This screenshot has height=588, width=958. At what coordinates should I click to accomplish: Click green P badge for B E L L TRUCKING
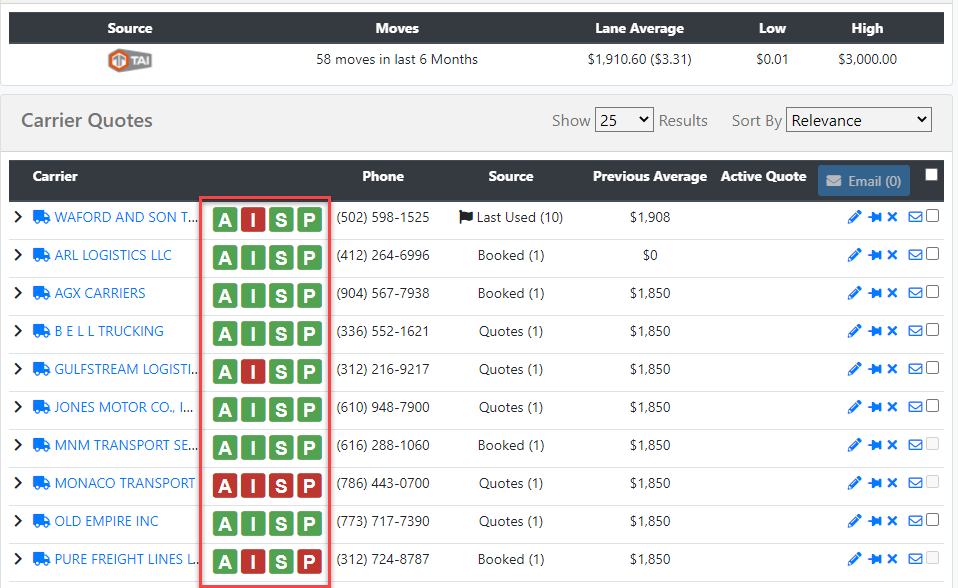[x=309, y=333]
